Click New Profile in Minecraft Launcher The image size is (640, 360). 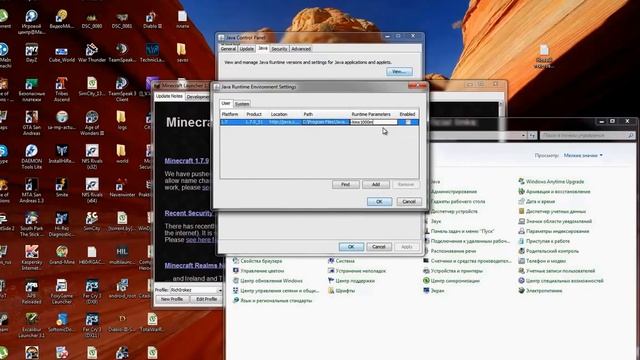click(x=172, y=299)
